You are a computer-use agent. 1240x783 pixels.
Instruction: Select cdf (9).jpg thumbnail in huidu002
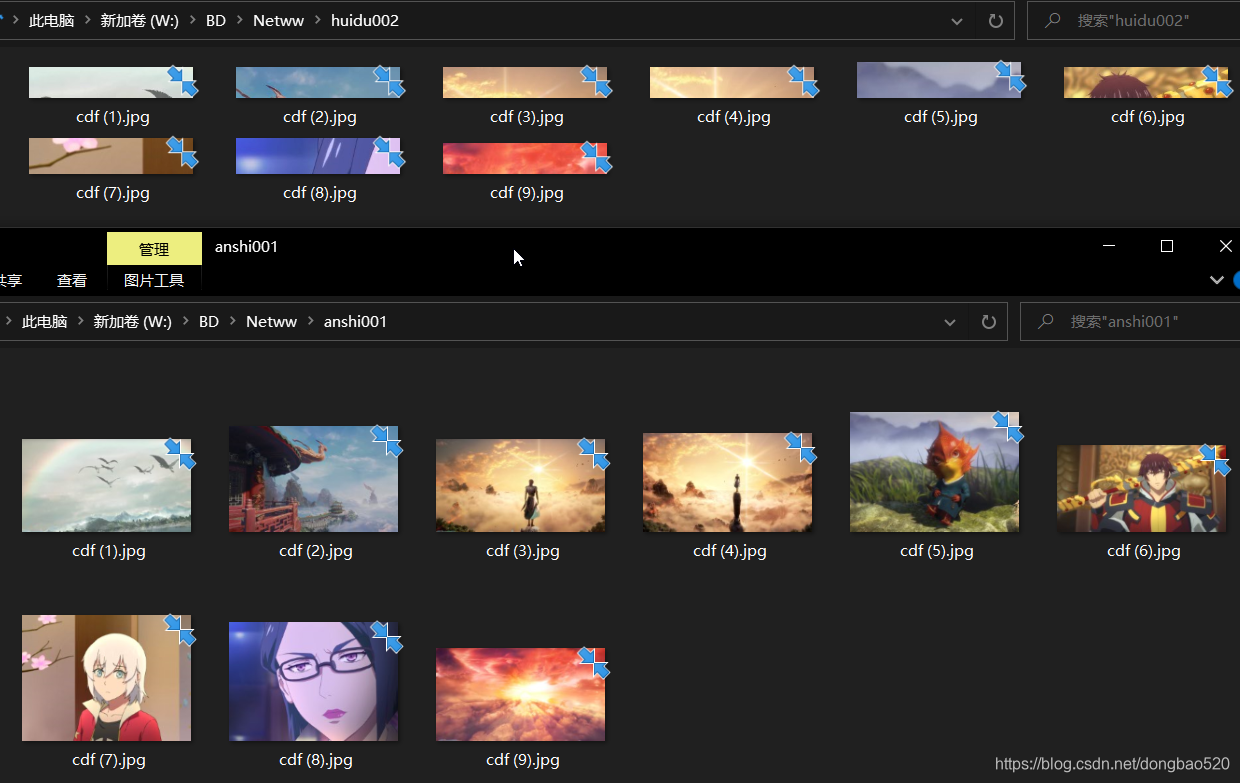click(525, 158)
